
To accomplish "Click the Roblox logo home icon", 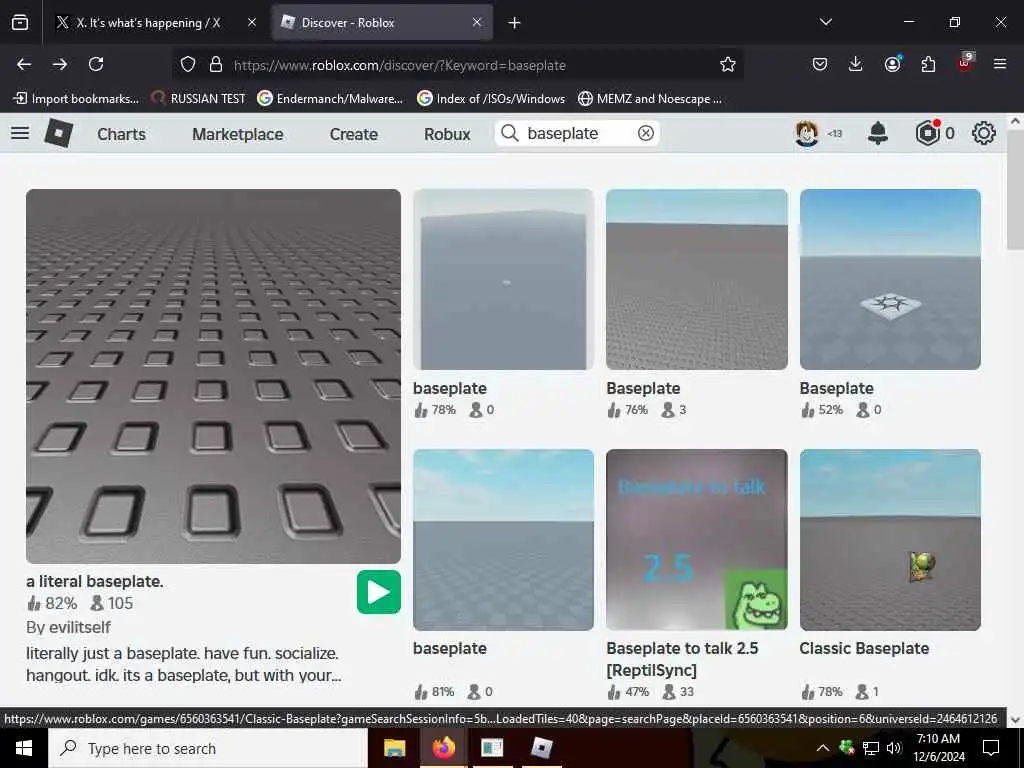I will [59, 133].
